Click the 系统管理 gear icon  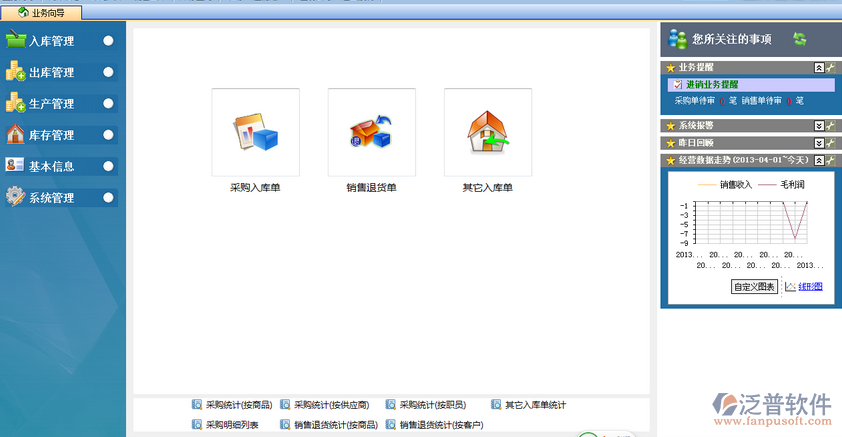15,196
